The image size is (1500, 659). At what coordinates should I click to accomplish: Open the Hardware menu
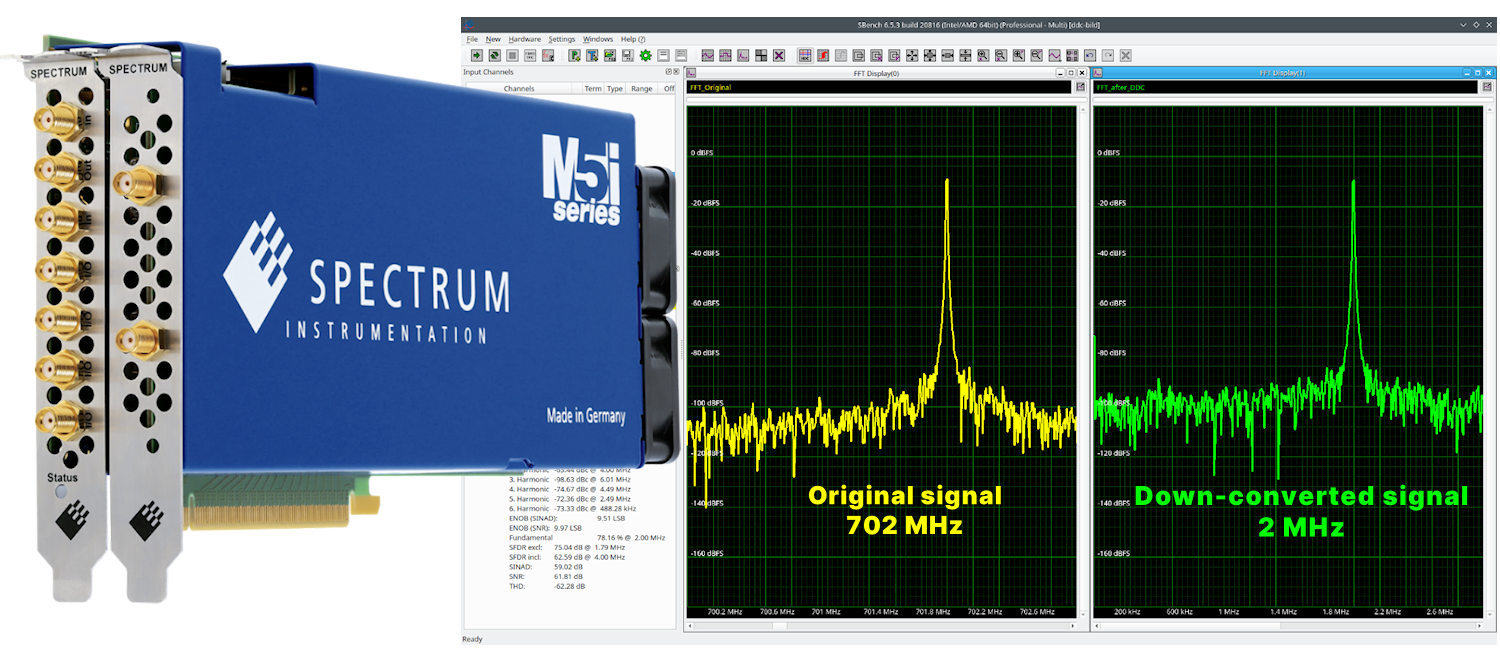[x=525, y=39]
